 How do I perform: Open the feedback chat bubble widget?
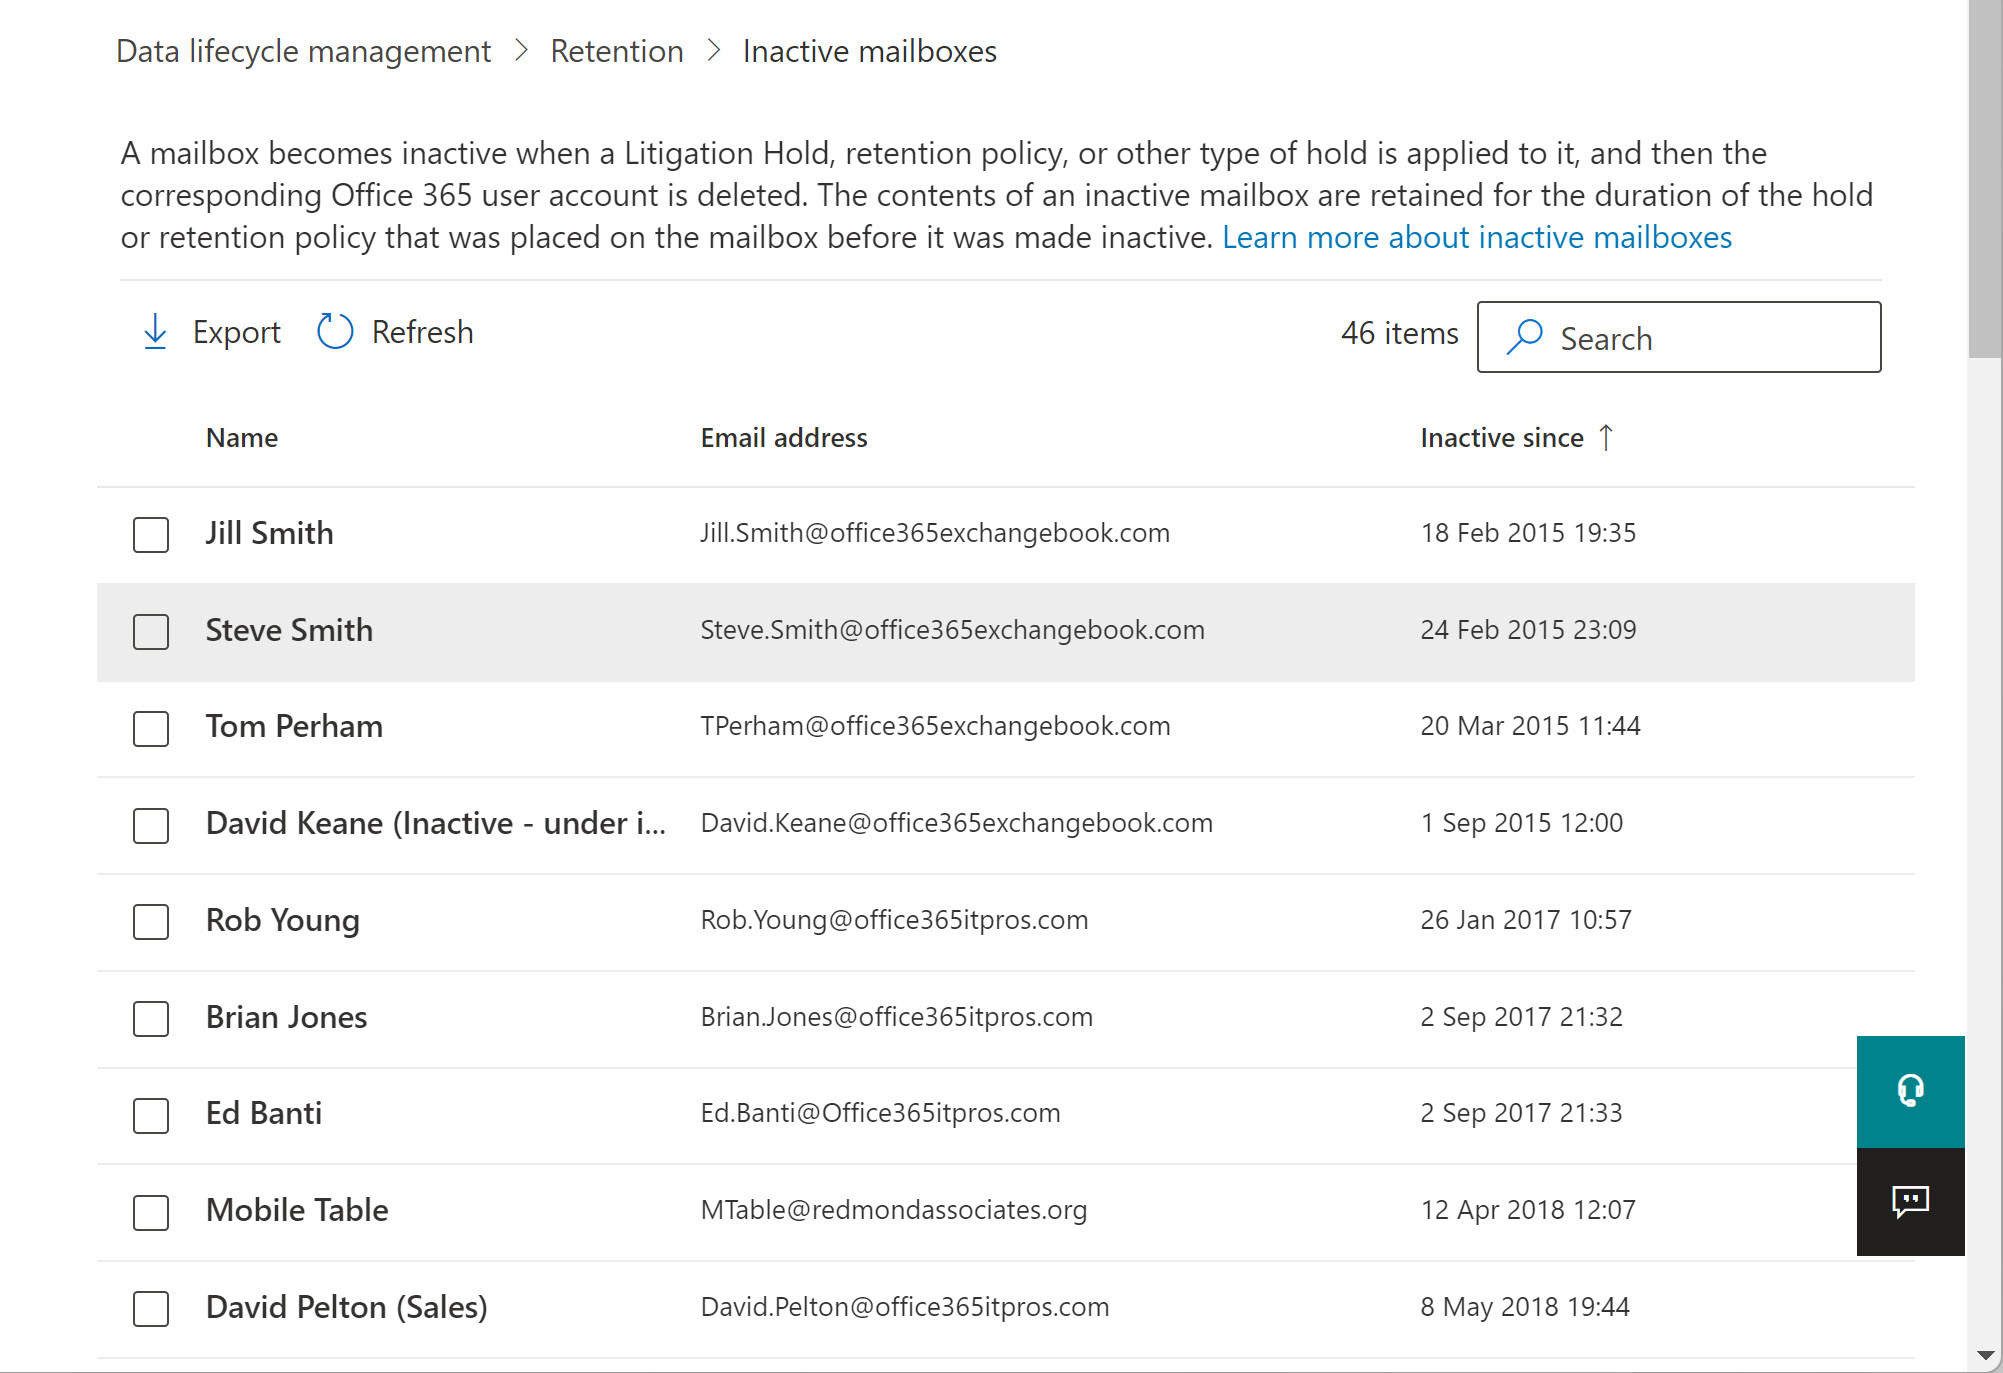[x=1910, y=1201]
